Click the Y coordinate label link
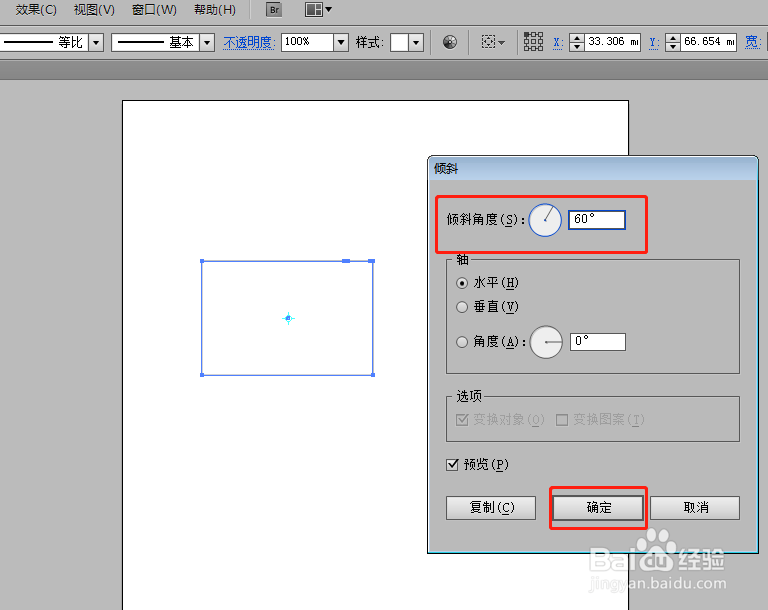Image resolution: width=768 pixels, height=610 pixels. pos(653,43)
